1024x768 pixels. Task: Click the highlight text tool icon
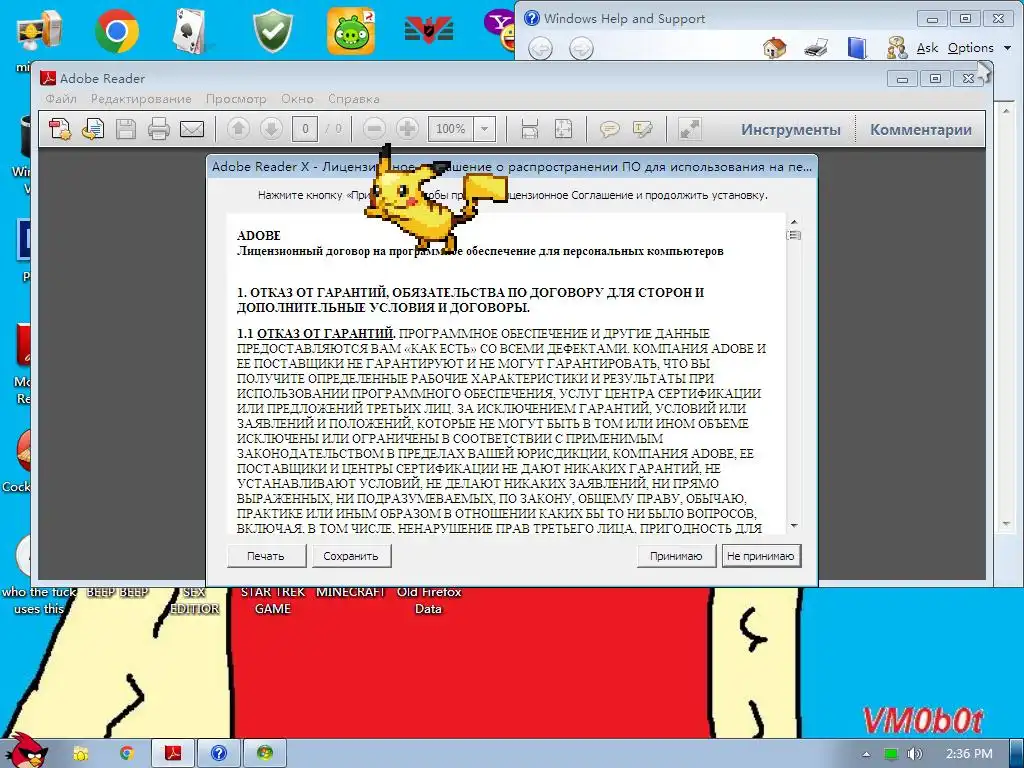point(643,129)
